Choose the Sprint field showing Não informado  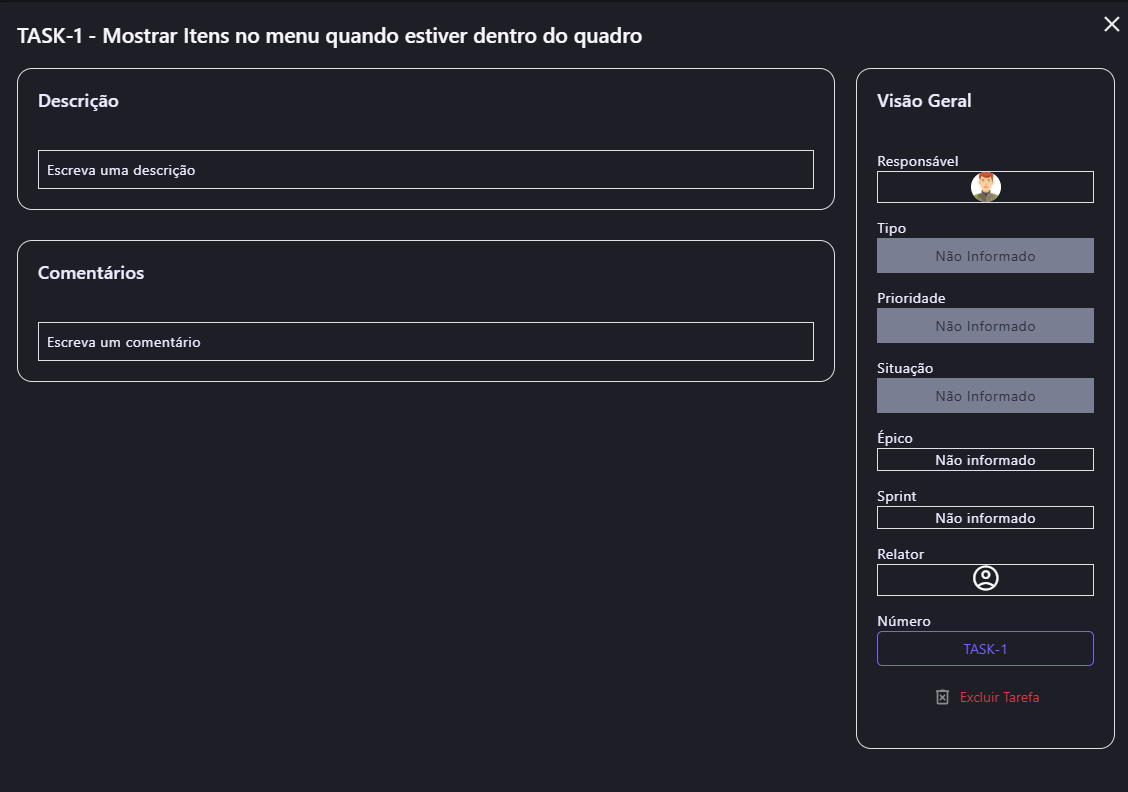(985, 518)
